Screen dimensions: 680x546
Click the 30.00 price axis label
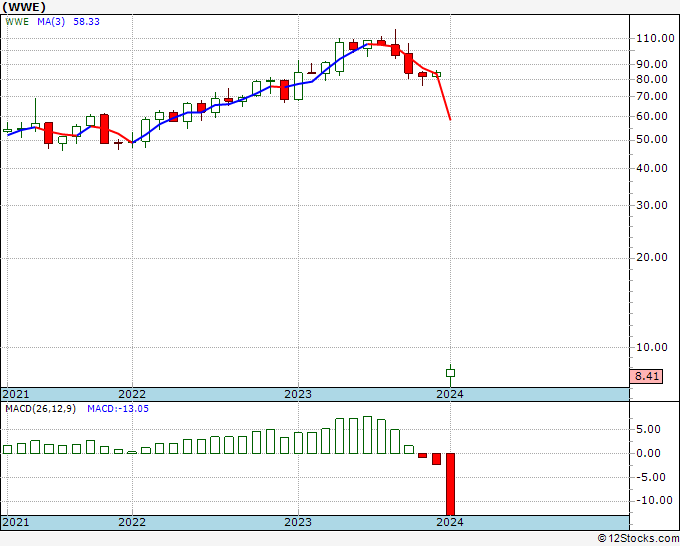tap(651, 205)
